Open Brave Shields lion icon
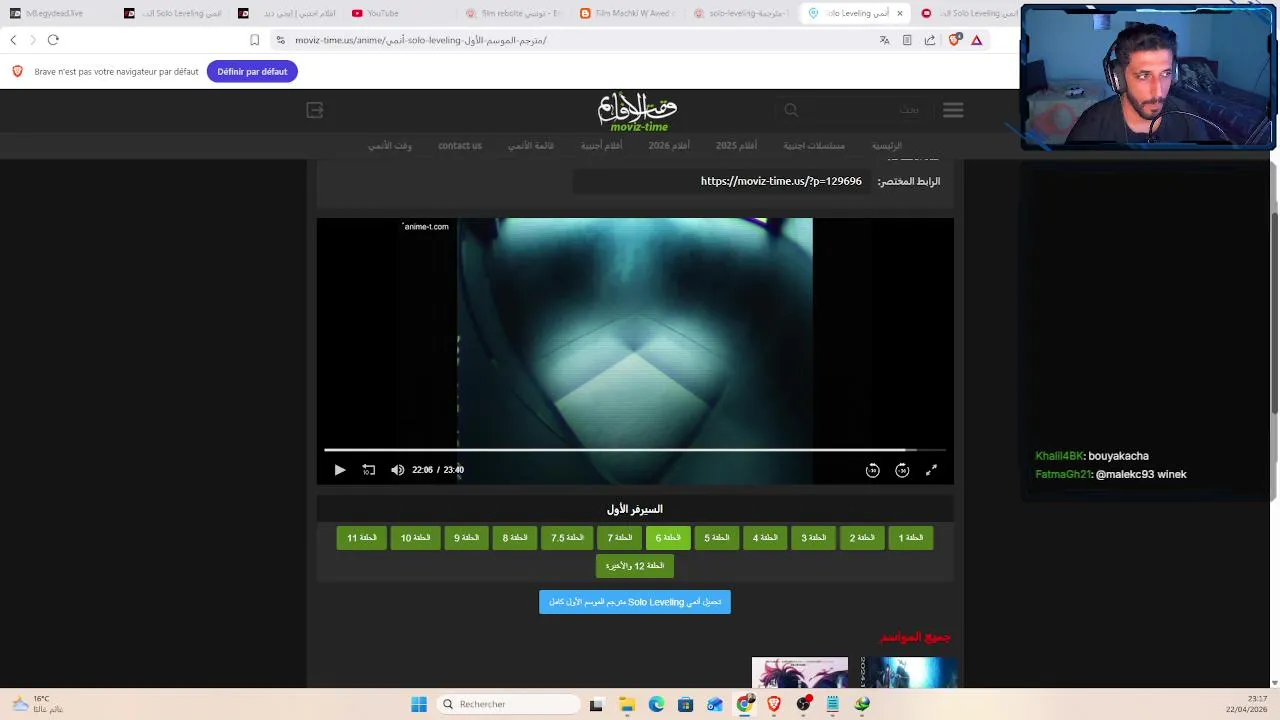 tap(955, 40)
